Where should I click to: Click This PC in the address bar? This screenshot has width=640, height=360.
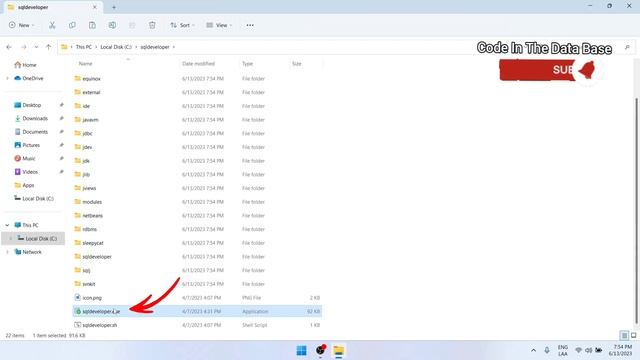[x=84, y=47]
